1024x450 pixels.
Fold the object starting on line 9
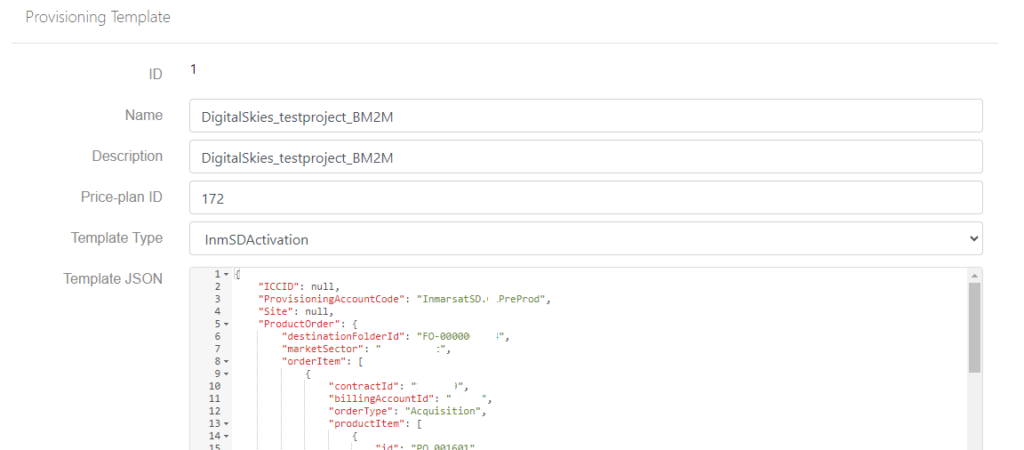226,374
